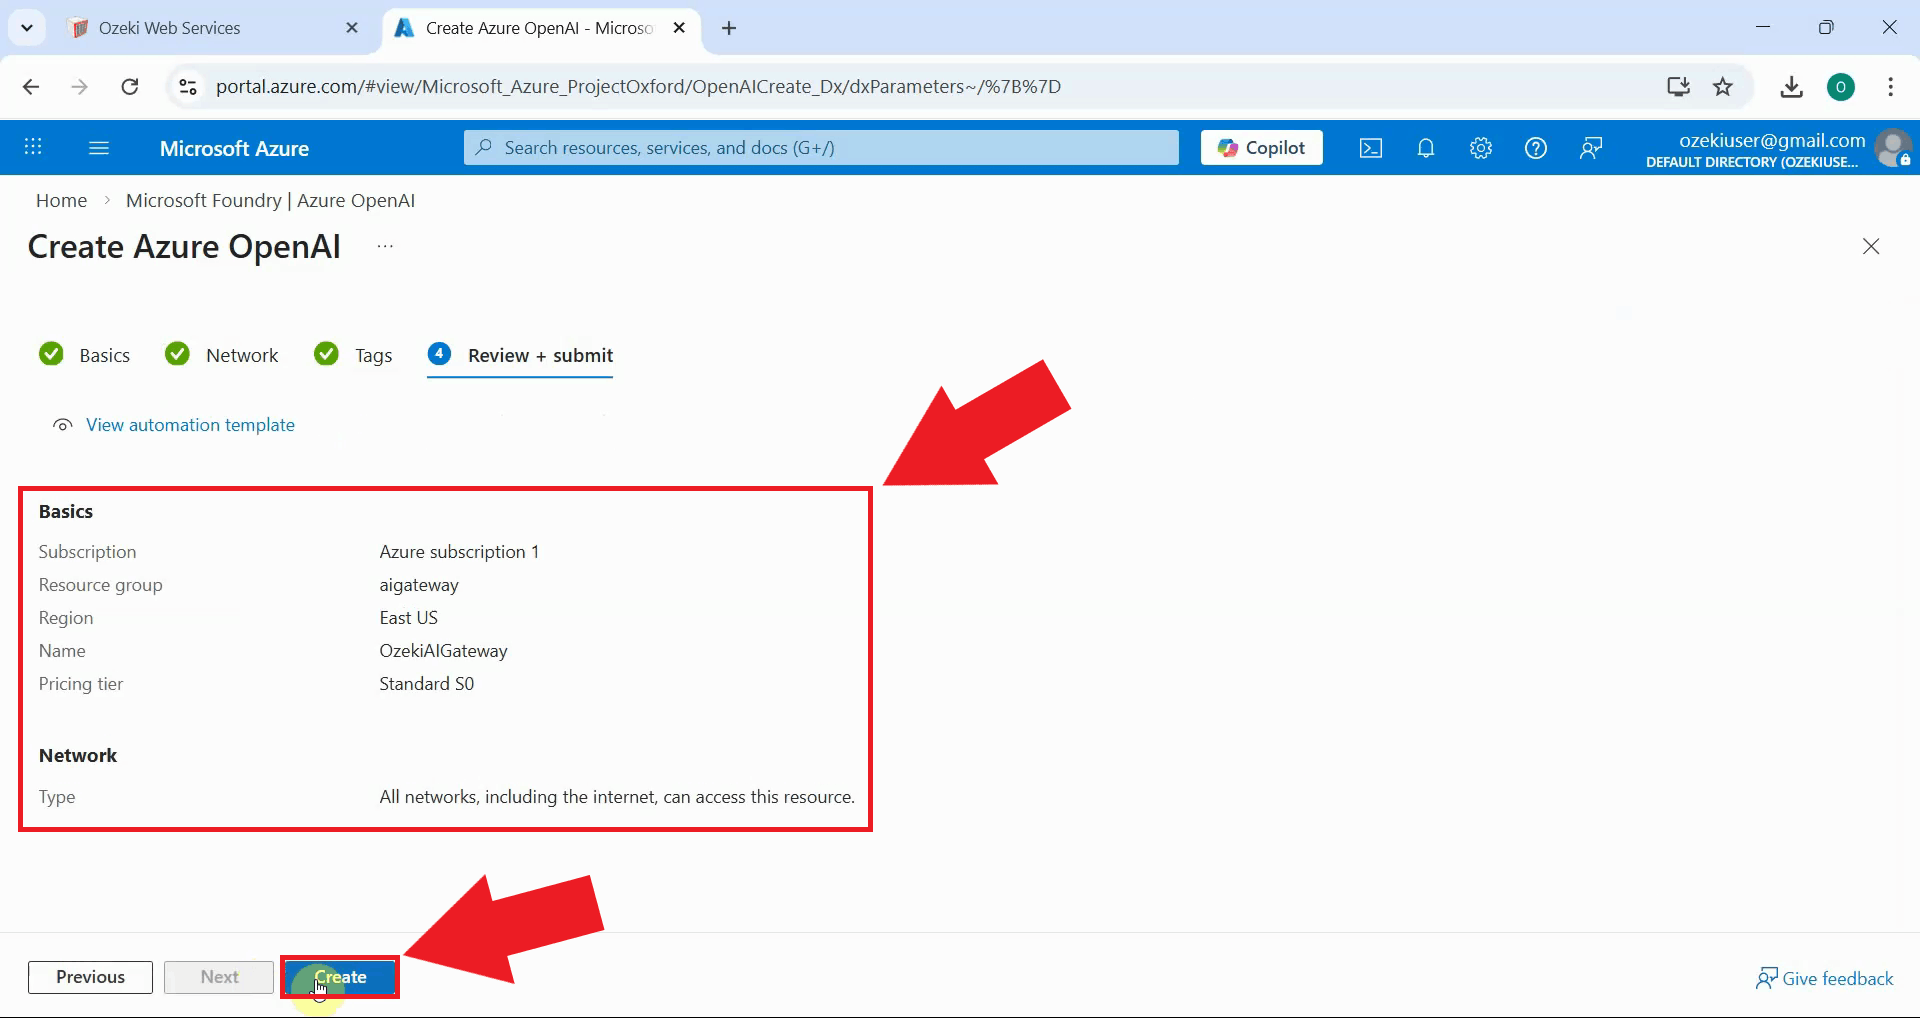Install the site via the install icon

[1677, 86]
